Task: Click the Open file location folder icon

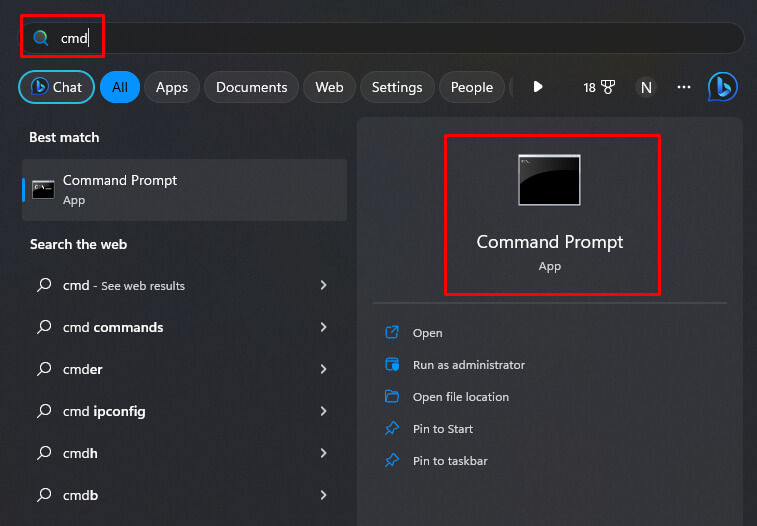Action: coord(392,397)
